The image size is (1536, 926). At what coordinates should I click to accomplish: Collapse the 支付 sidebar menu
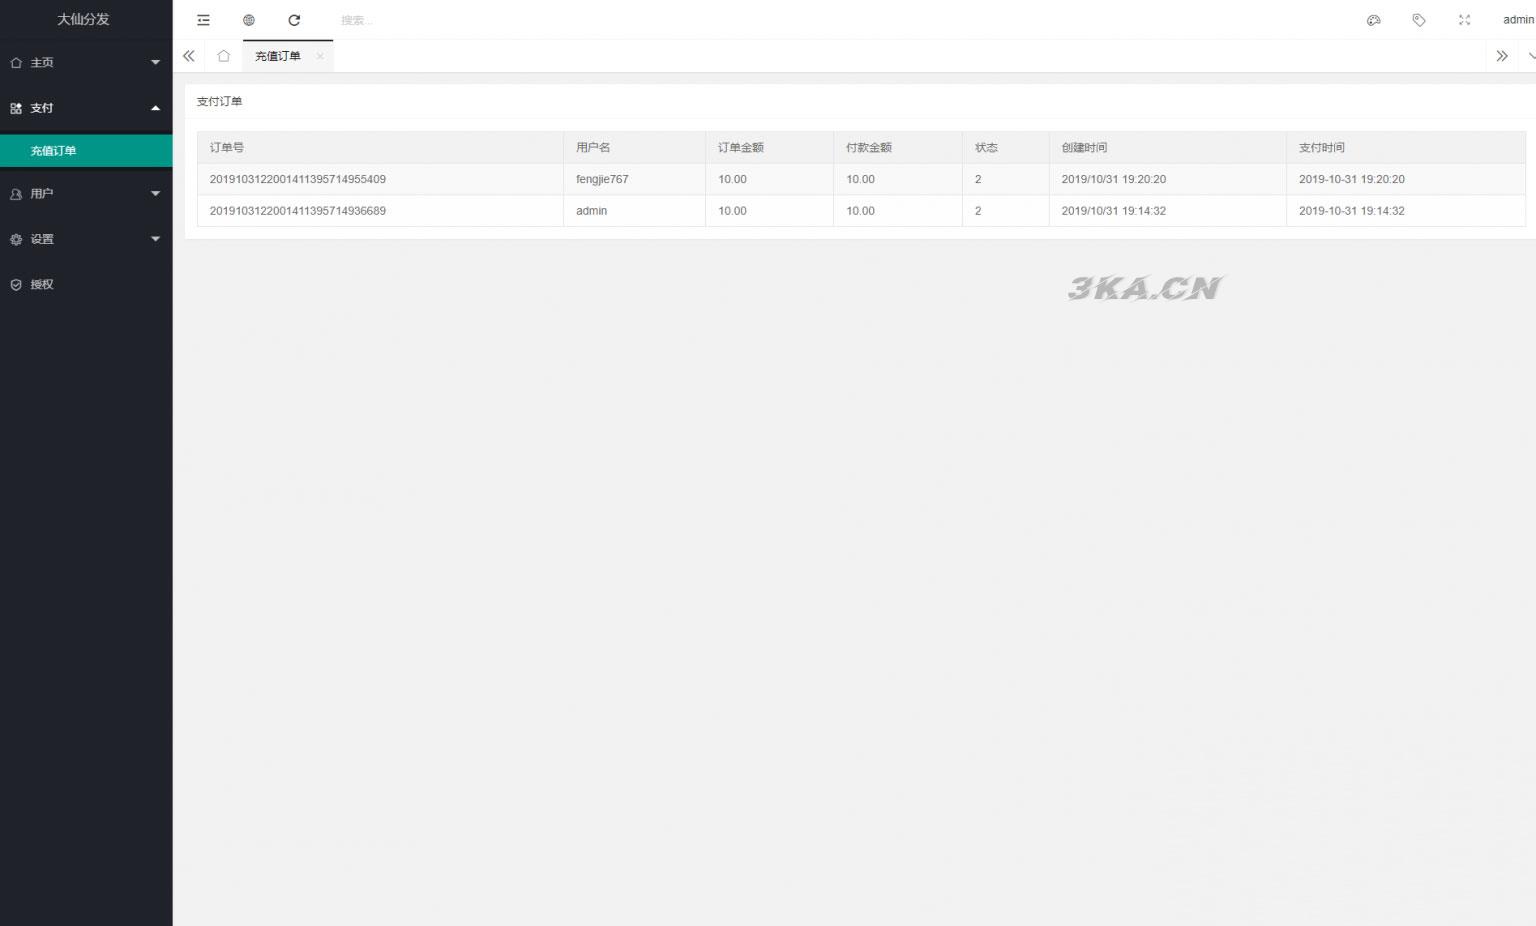click(86, 108)
